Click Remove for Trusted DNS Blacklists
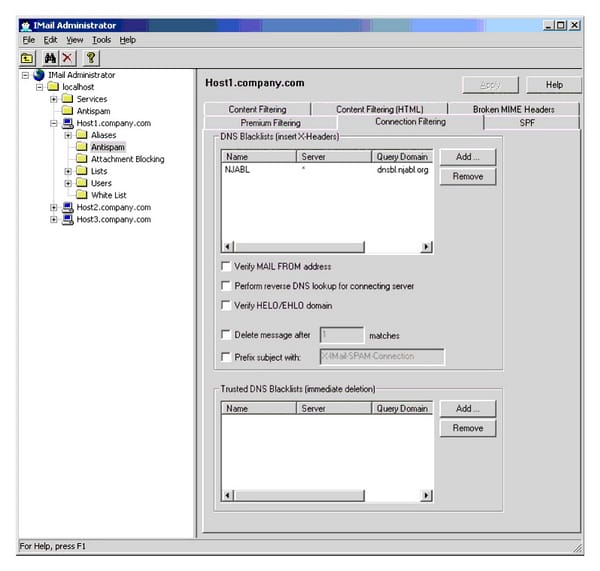600x571 pixels. 468,428
